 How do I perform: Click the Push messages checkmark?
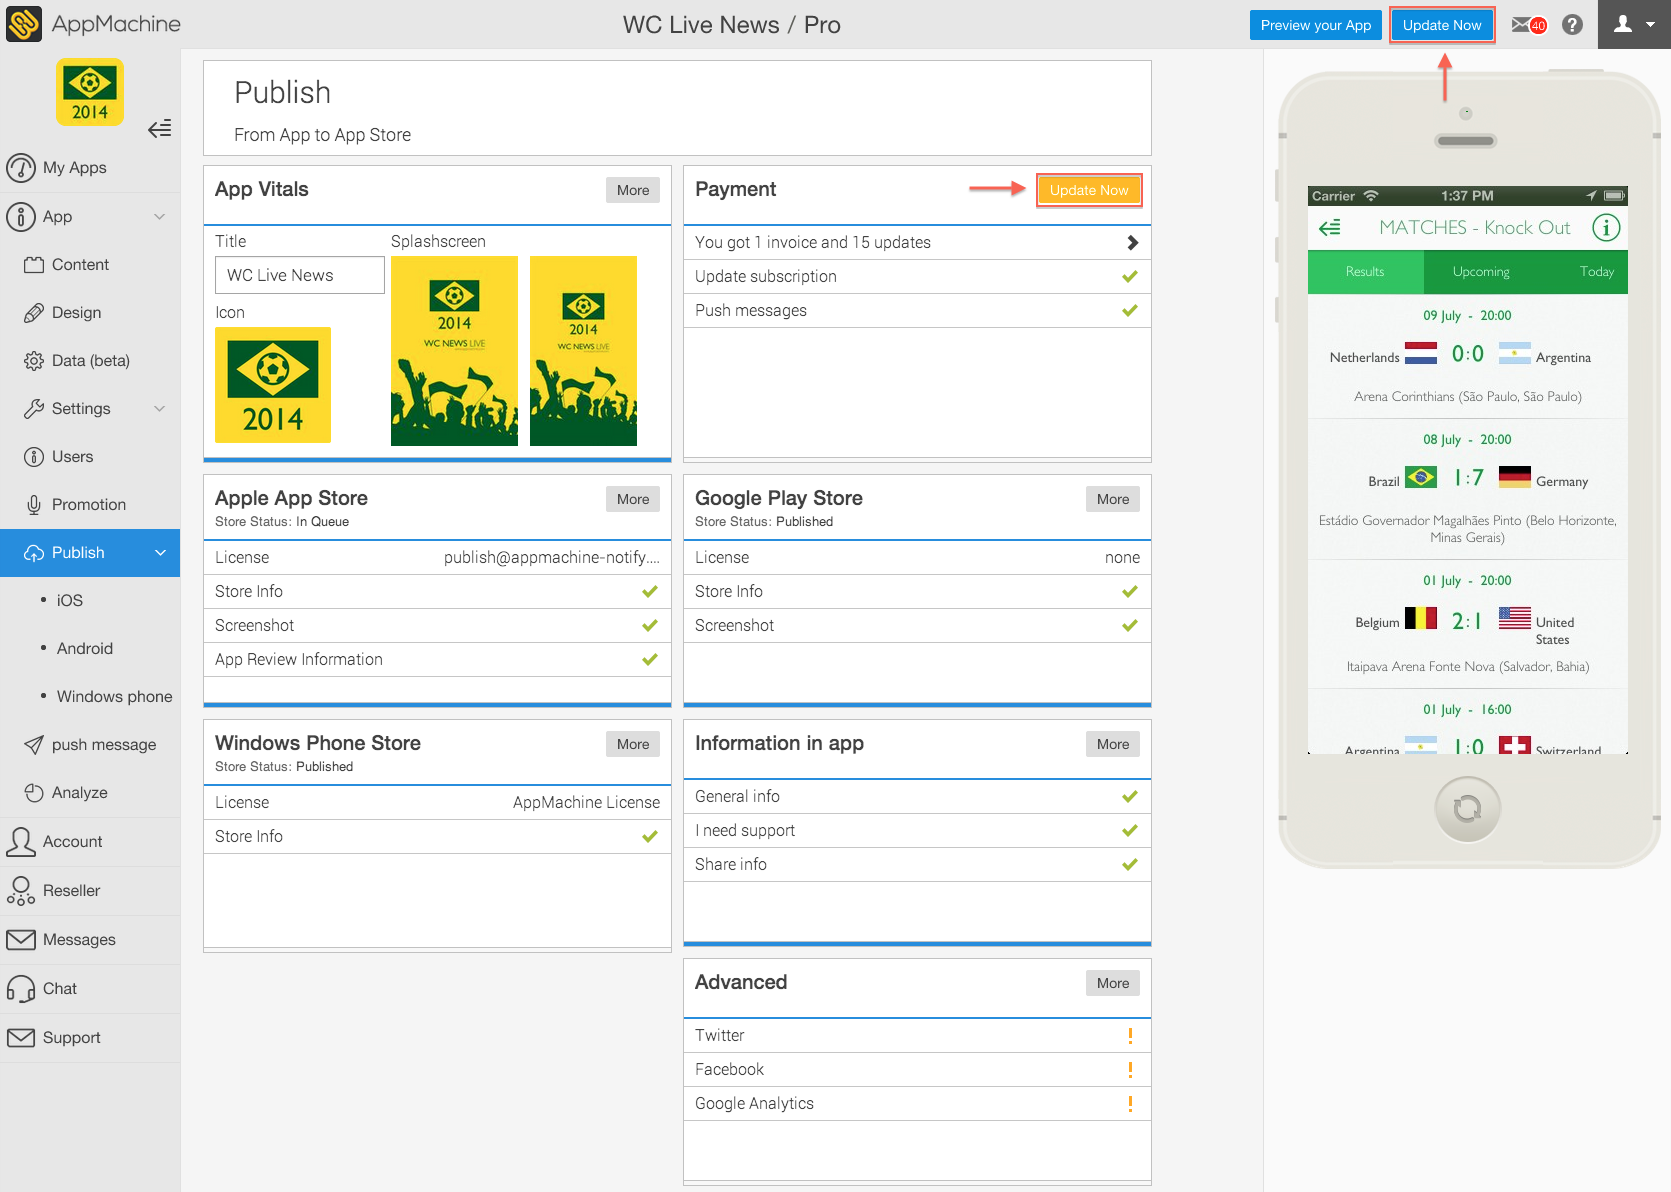(x=1130, y=311)
